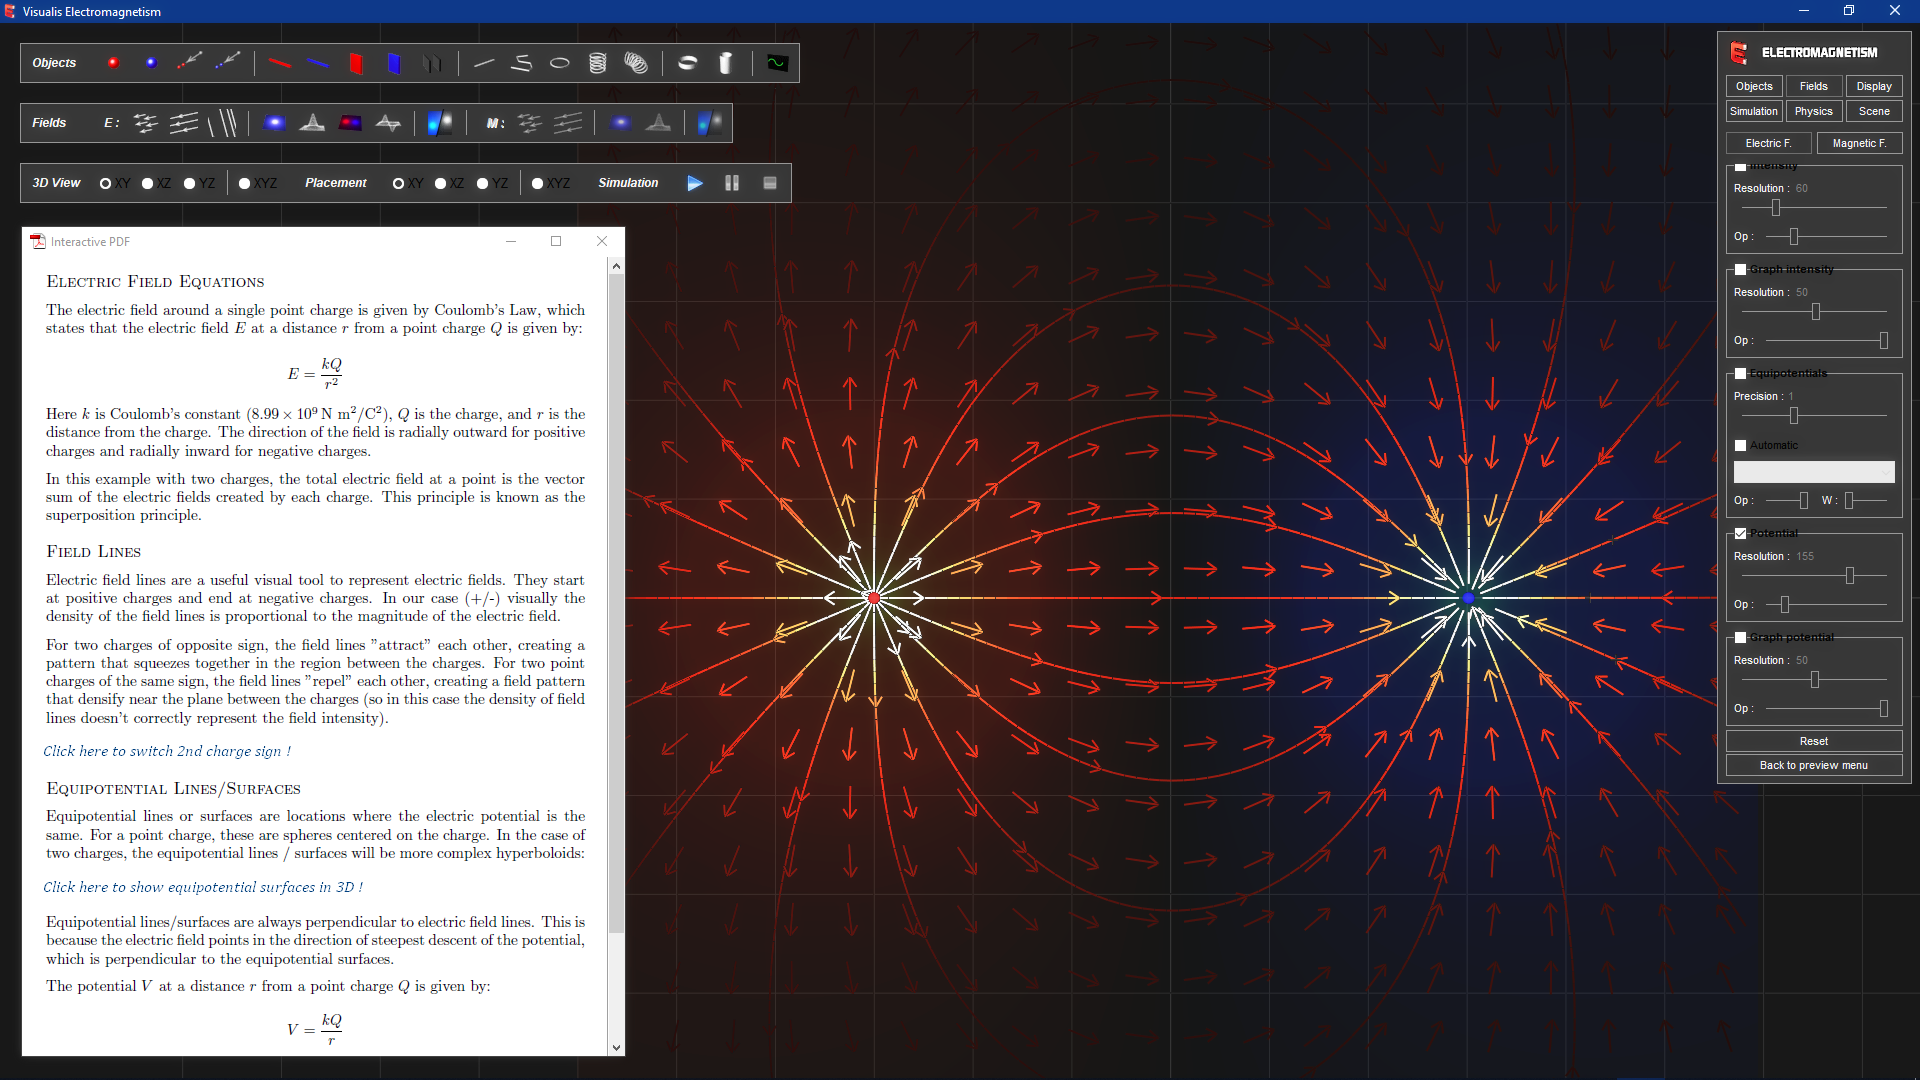The height and width of the screenshot is (1080, 1920).
Task: Select the red positive point charge tool
Action: 113,62
